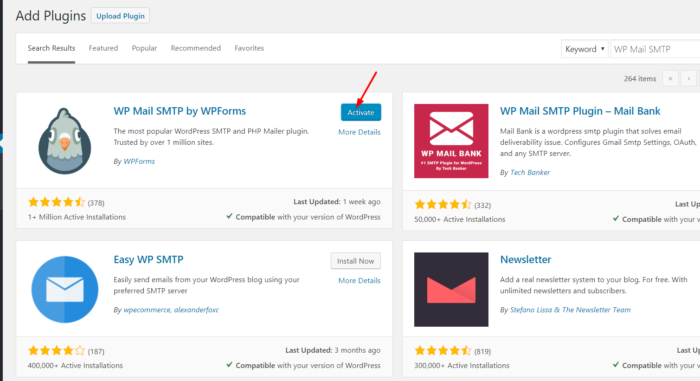
Task: Switch to the Recommended tab
Action: click(x=196, y=48)
